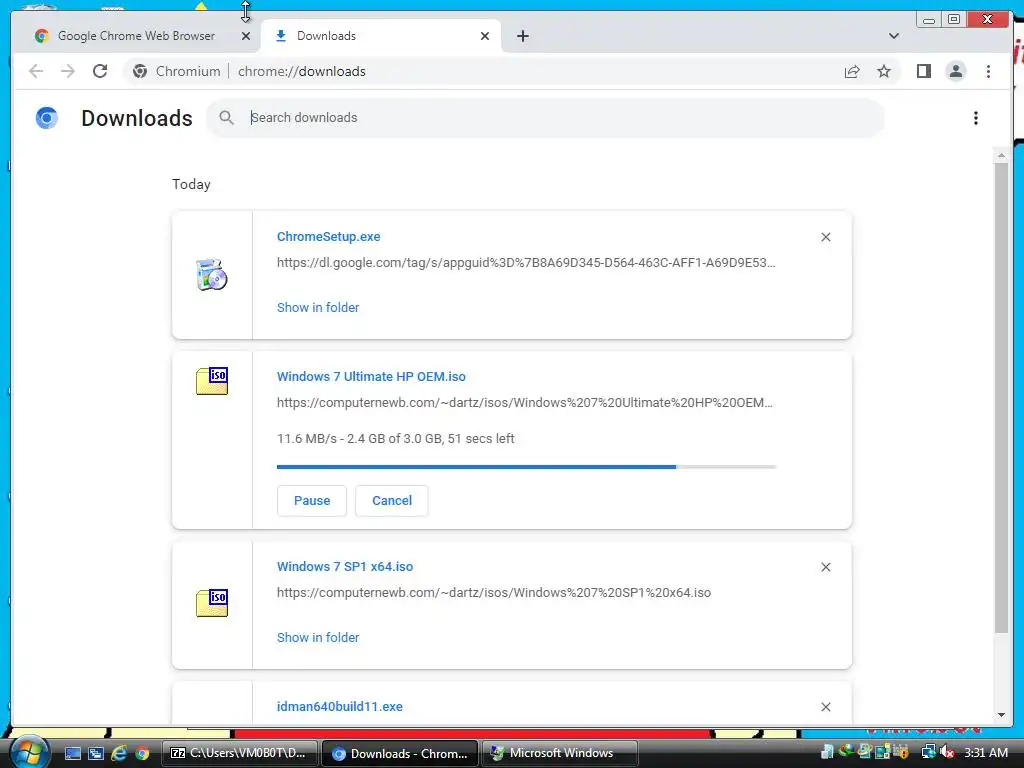The image size is (1024, 768).
Task: Launch Internet Explorer from quick launch
Action: pos(120,753)
